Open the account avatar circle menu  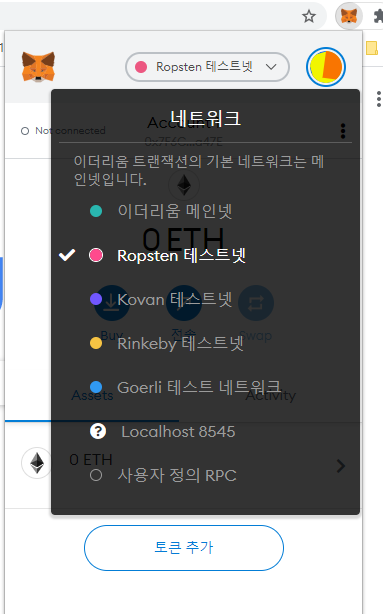coord(326,67)
